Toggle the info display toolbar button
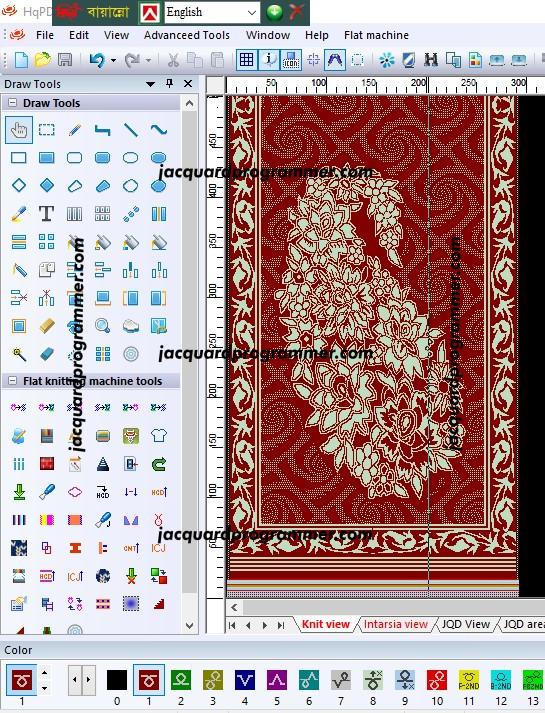This screenshot has height=713, width=545. 269,60
